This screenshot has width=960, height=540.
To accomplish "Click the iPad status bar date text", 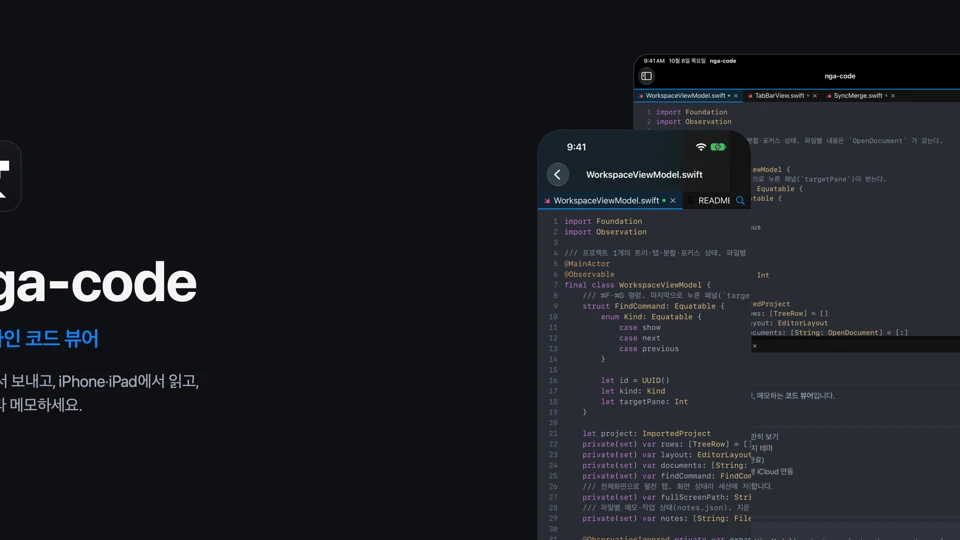I will click(x=687, y=61).
